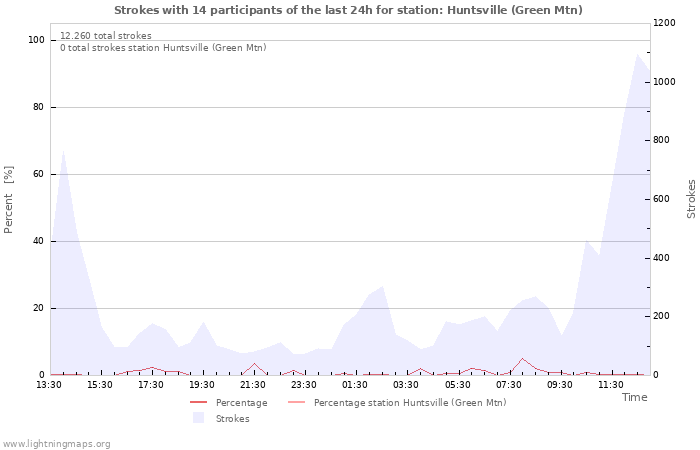This screenshot has height=450, width=700.
Task: Select the 12.260 total strokes text
Action: pyautogui.click(x=106, y=36)
